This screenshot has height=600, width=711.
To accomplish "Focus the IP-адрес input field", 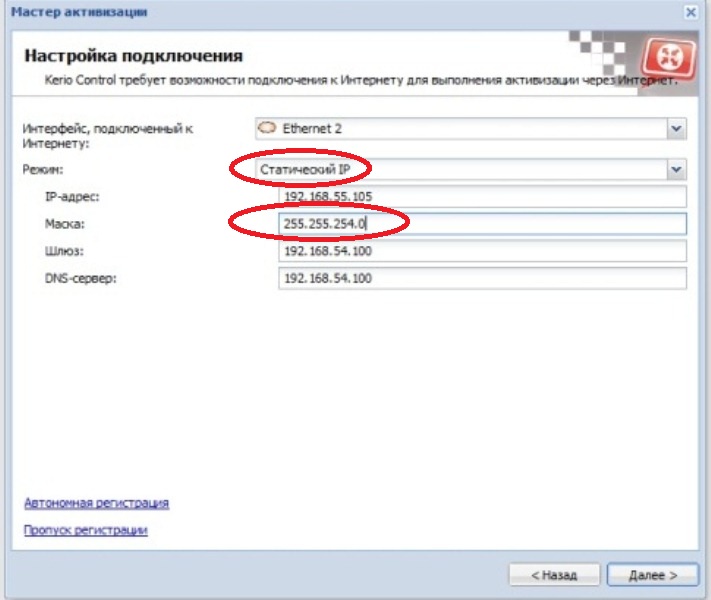I will pos(482,197).
